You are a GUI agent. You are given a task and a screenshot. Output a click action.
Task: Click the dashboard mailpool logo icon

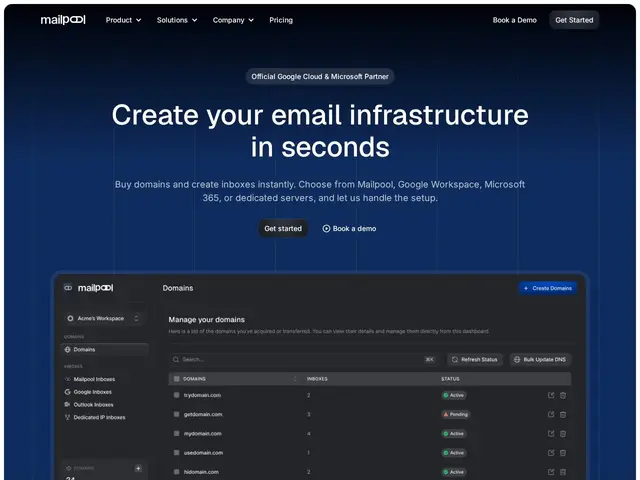click(x=68, y=288)
